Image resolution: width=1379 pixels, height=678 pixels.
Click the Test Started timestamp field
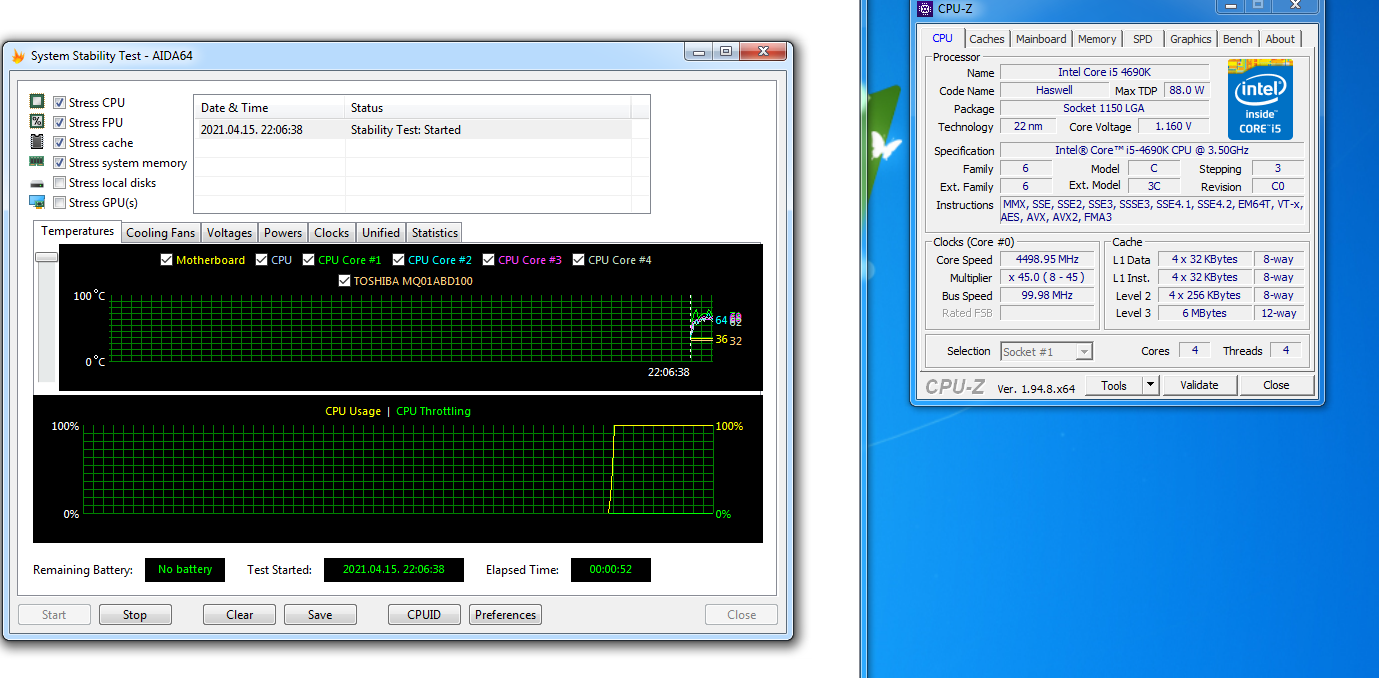pos(394,570)
